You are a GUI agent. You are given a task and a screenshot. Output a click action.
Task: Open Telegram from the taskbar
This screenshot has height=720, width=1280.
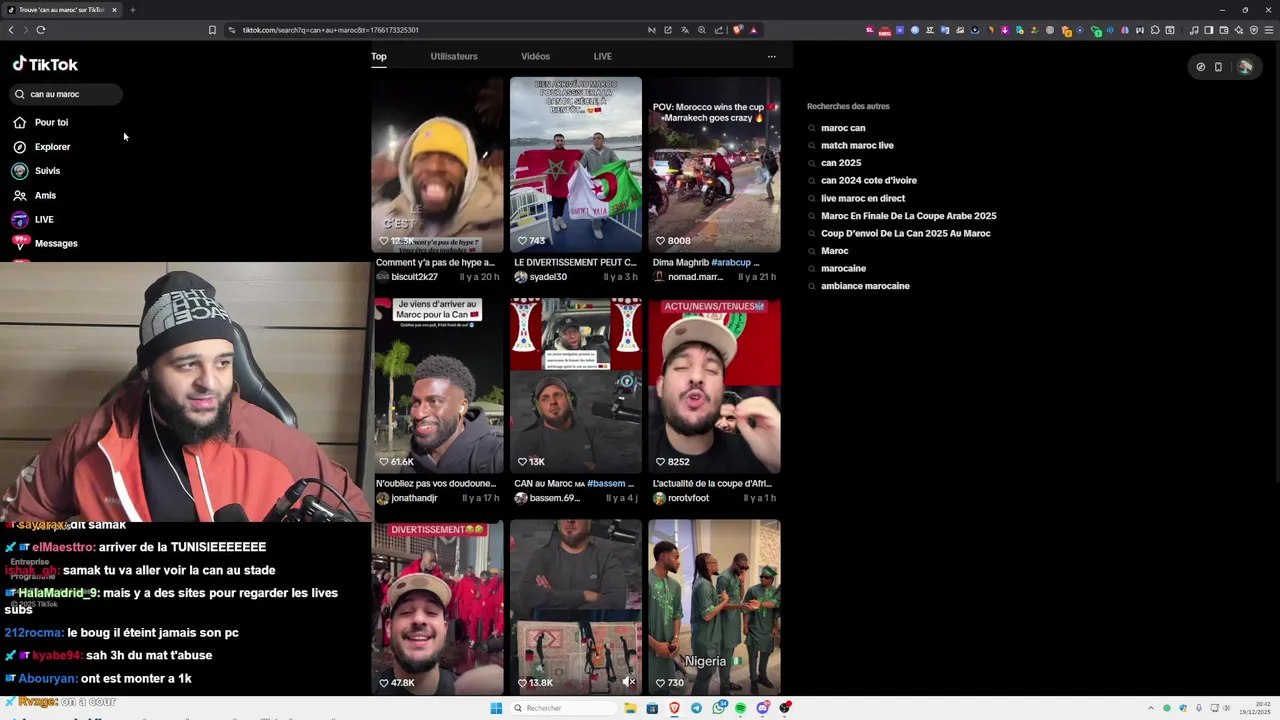pyautogui.click(x=696, y=708)
